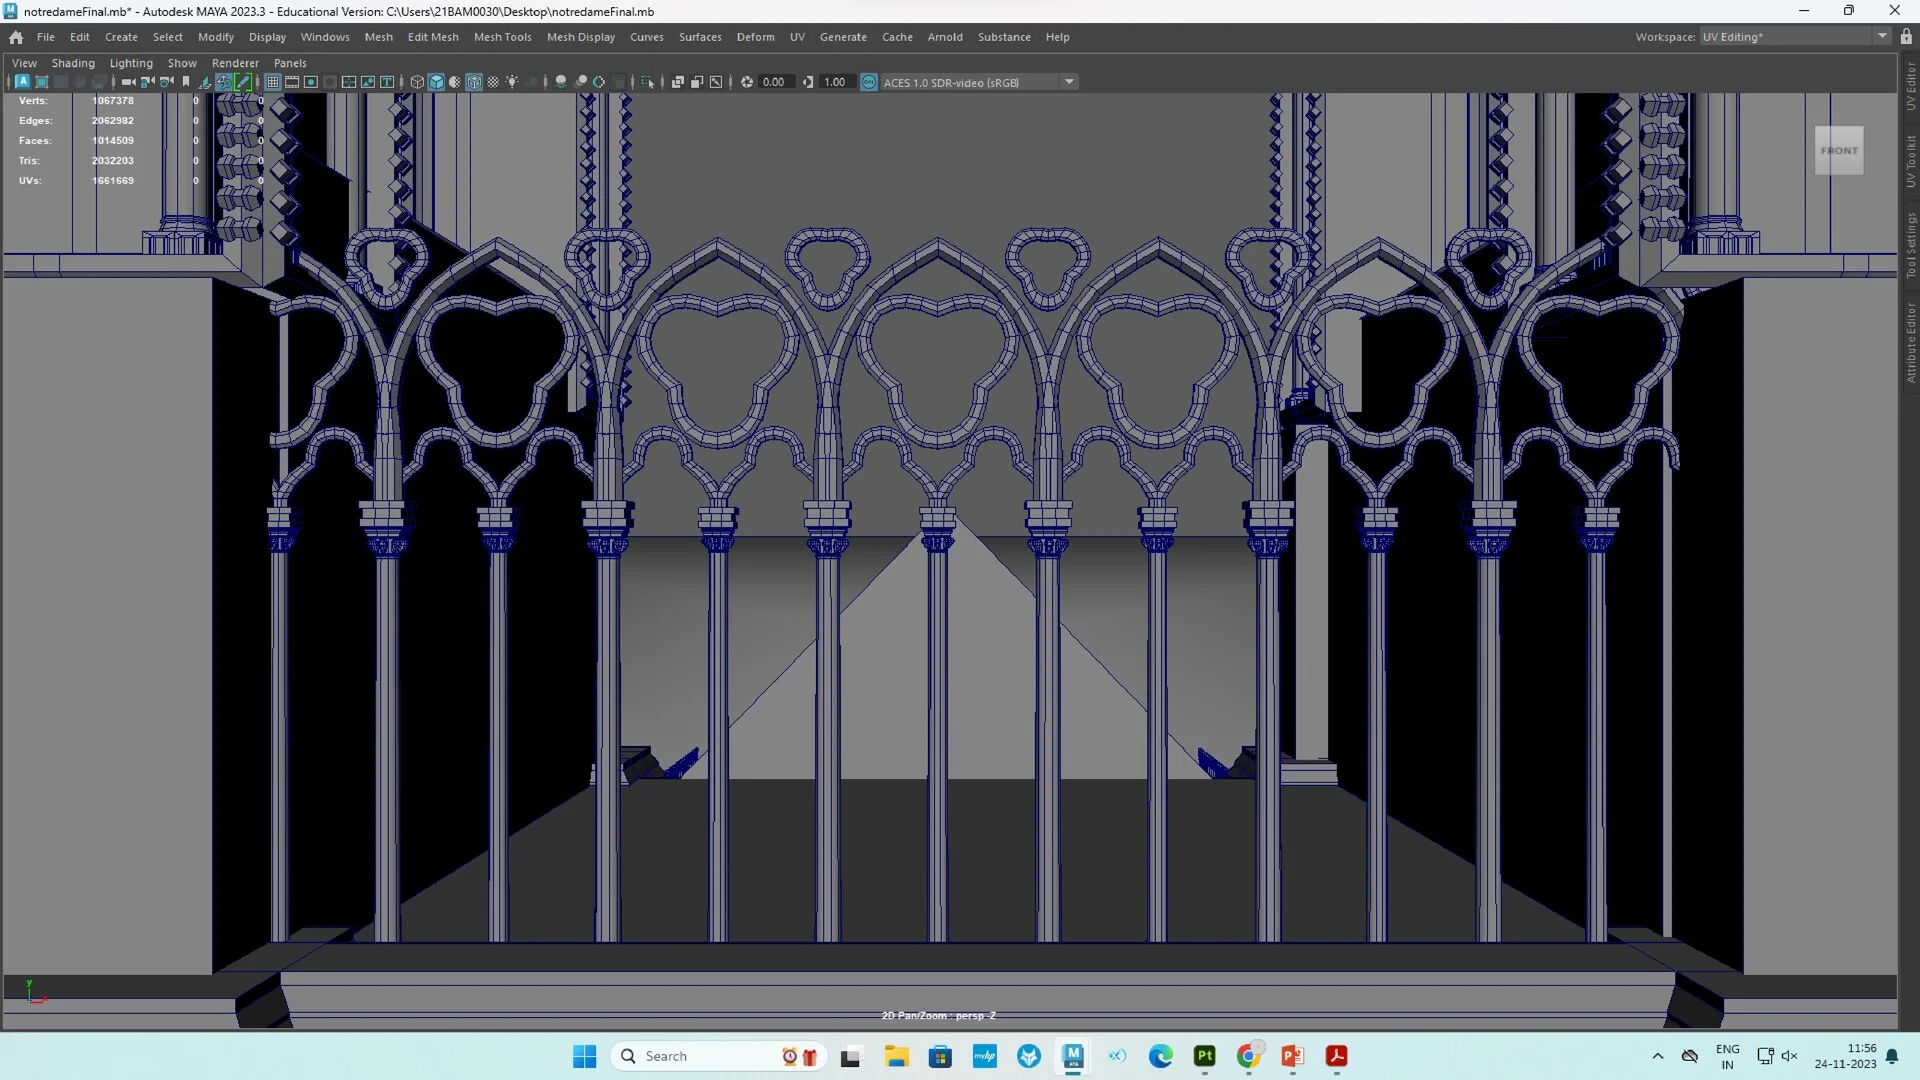Turn color management on or off

pyautogui.click(x=868, y=82)
